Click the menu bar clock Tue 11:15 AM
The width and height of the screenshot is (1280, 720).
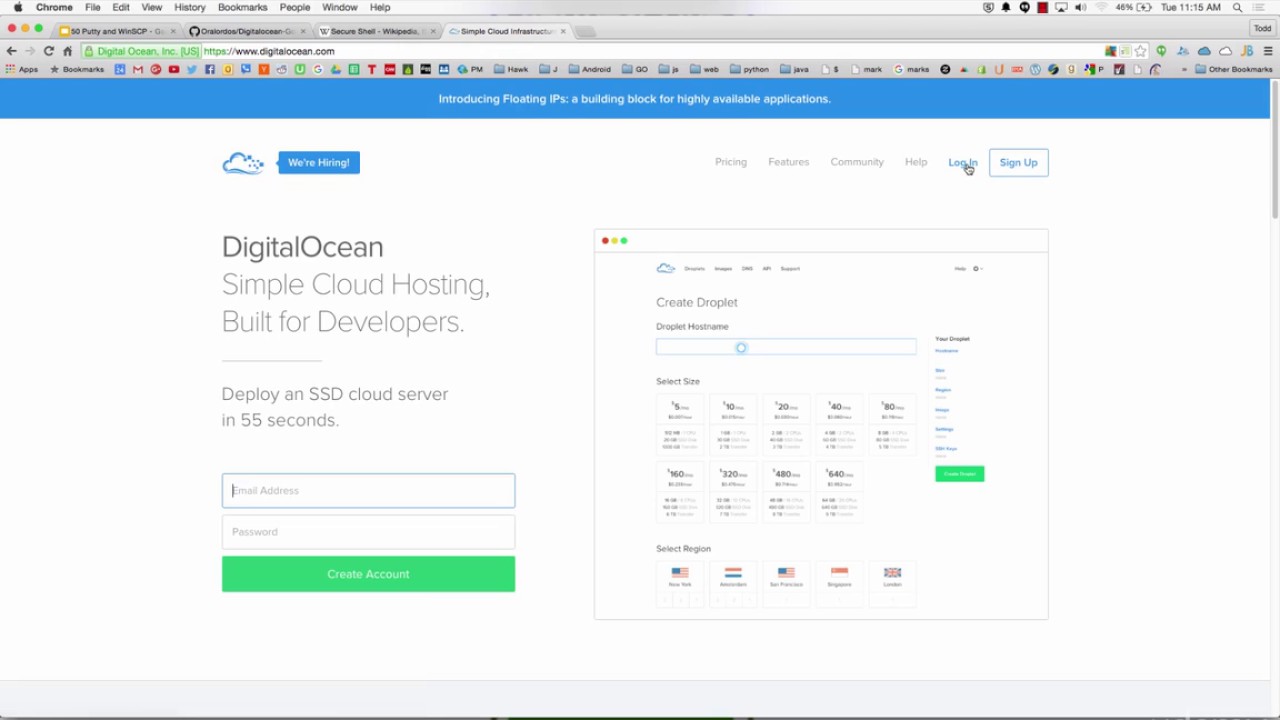(x=1190, y=7)
